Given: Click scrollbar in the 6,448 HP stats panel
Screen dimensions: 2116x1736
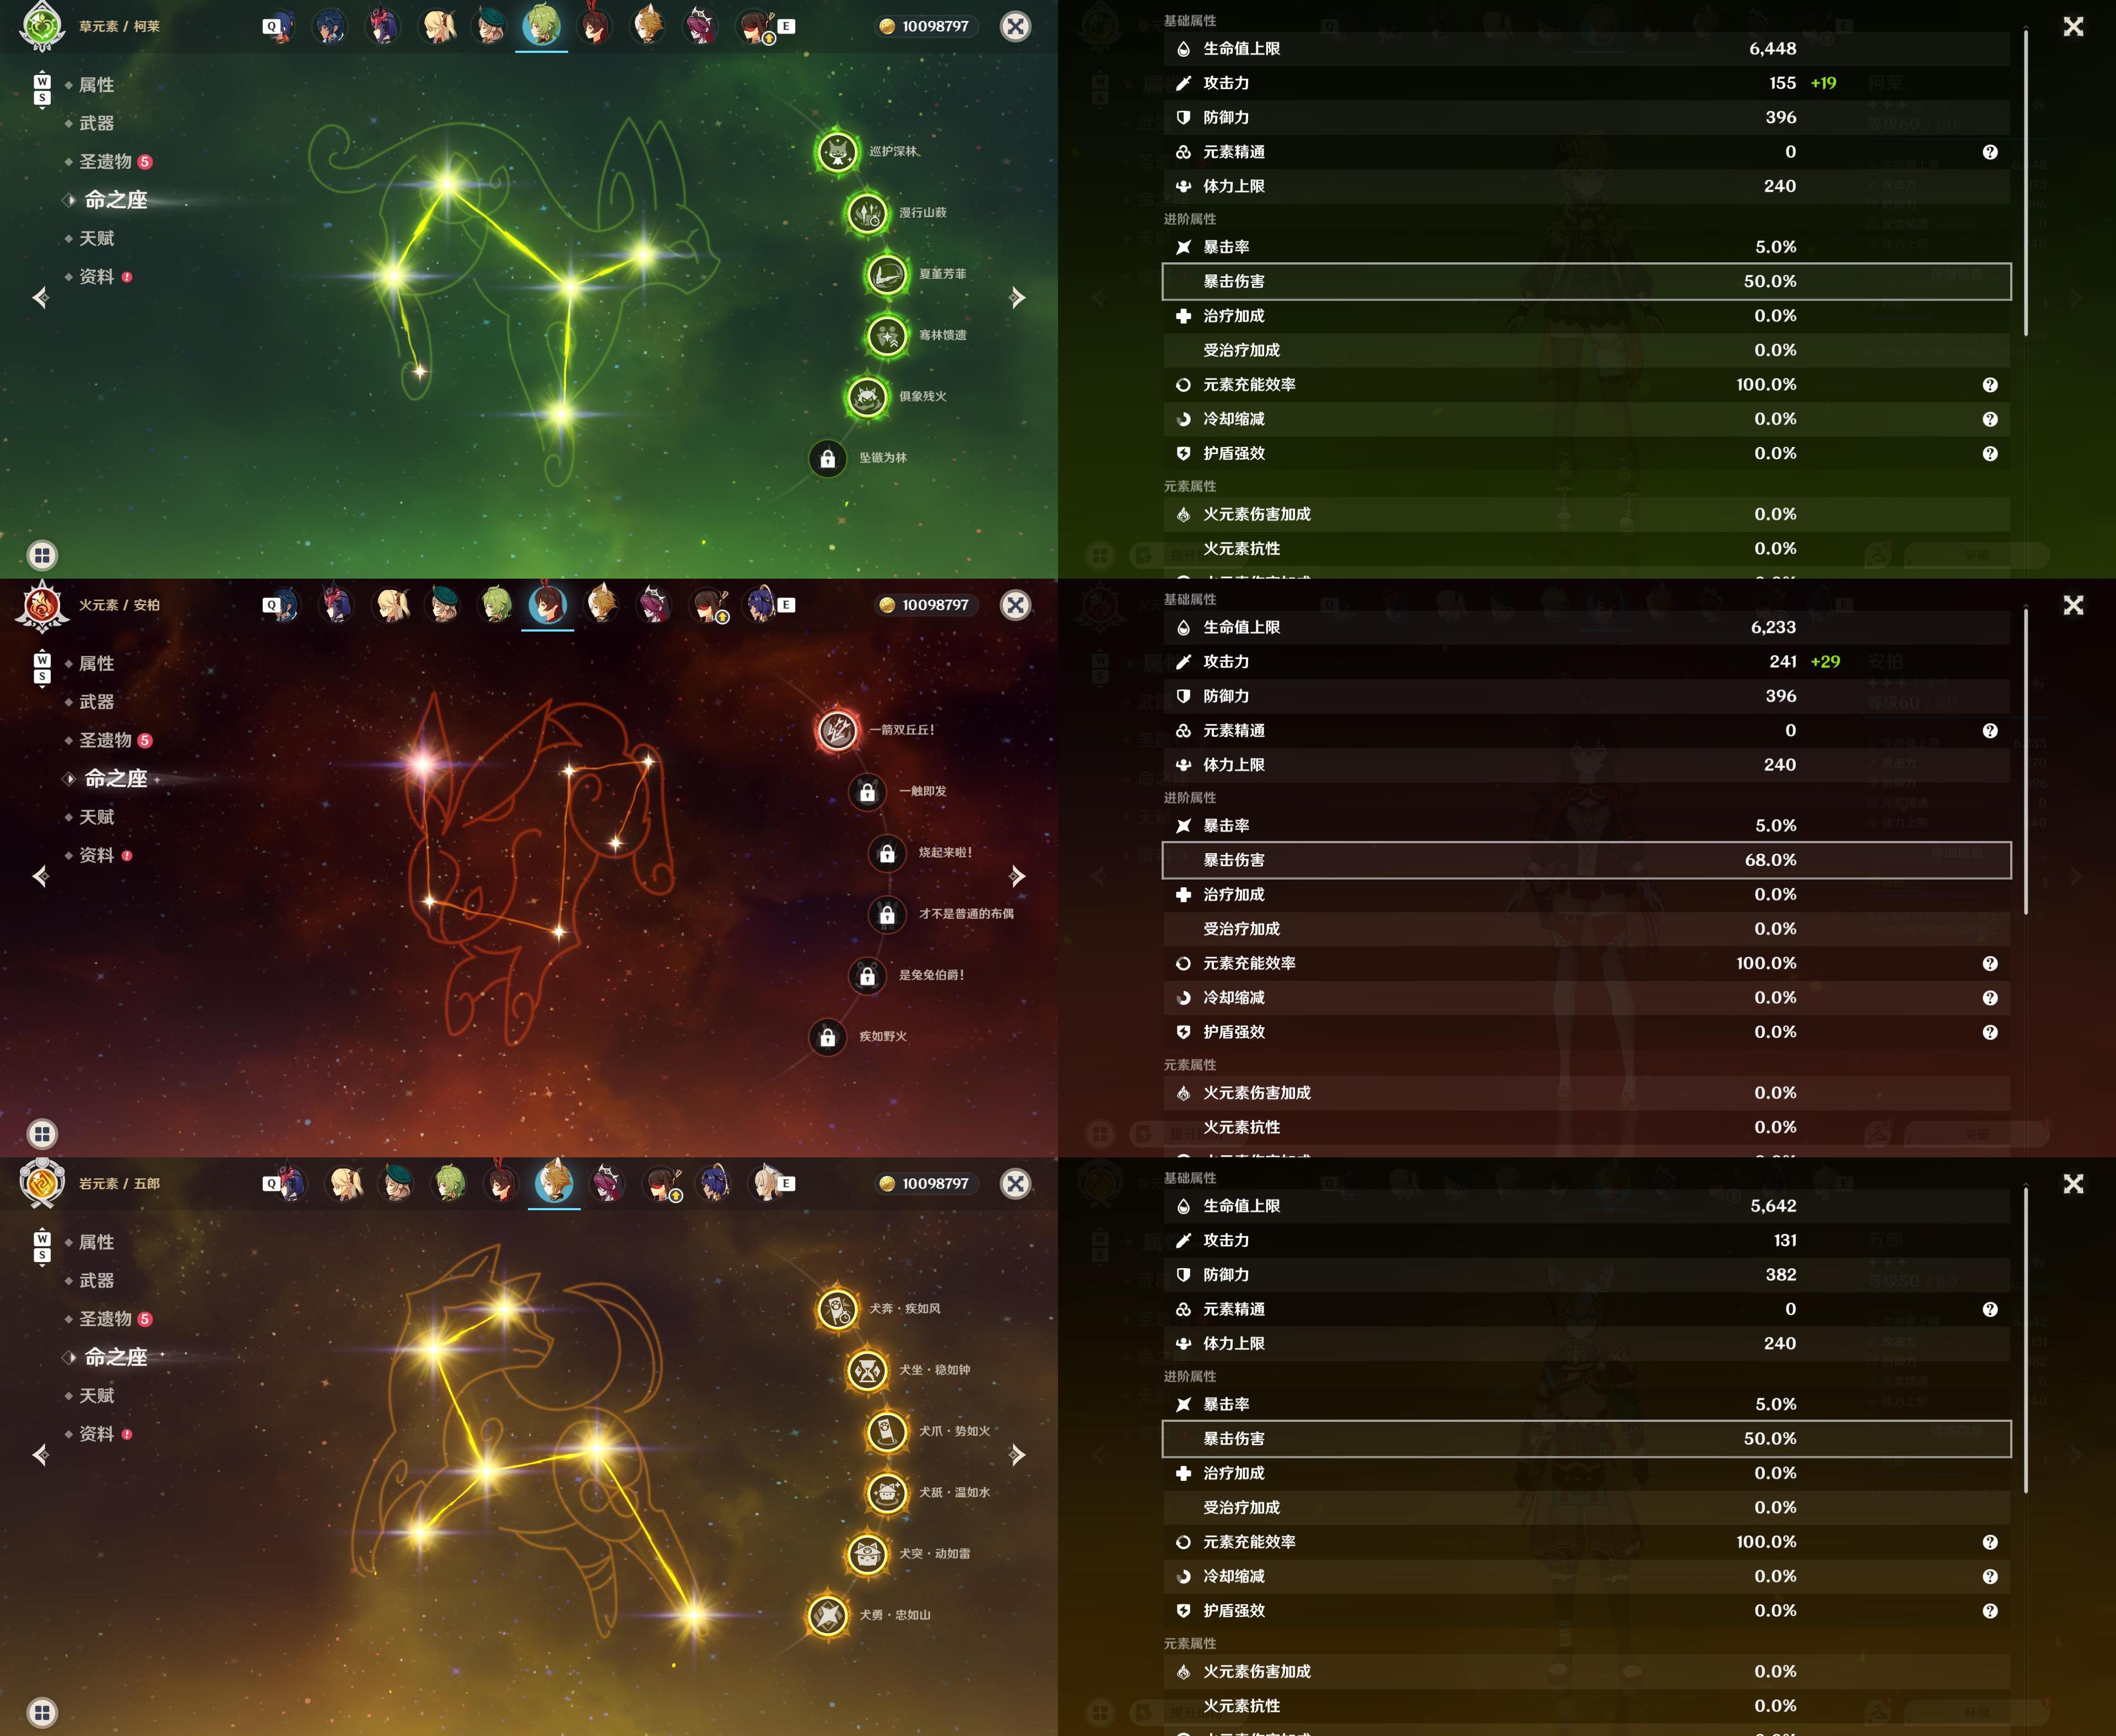Looking at the screenshot, I should coord(2026,183).
